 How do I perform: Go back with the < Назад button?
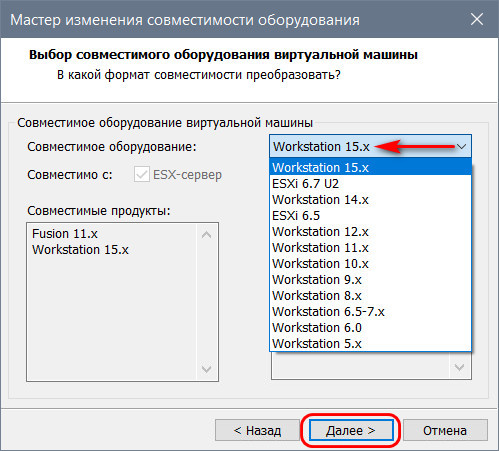[257, 430]
